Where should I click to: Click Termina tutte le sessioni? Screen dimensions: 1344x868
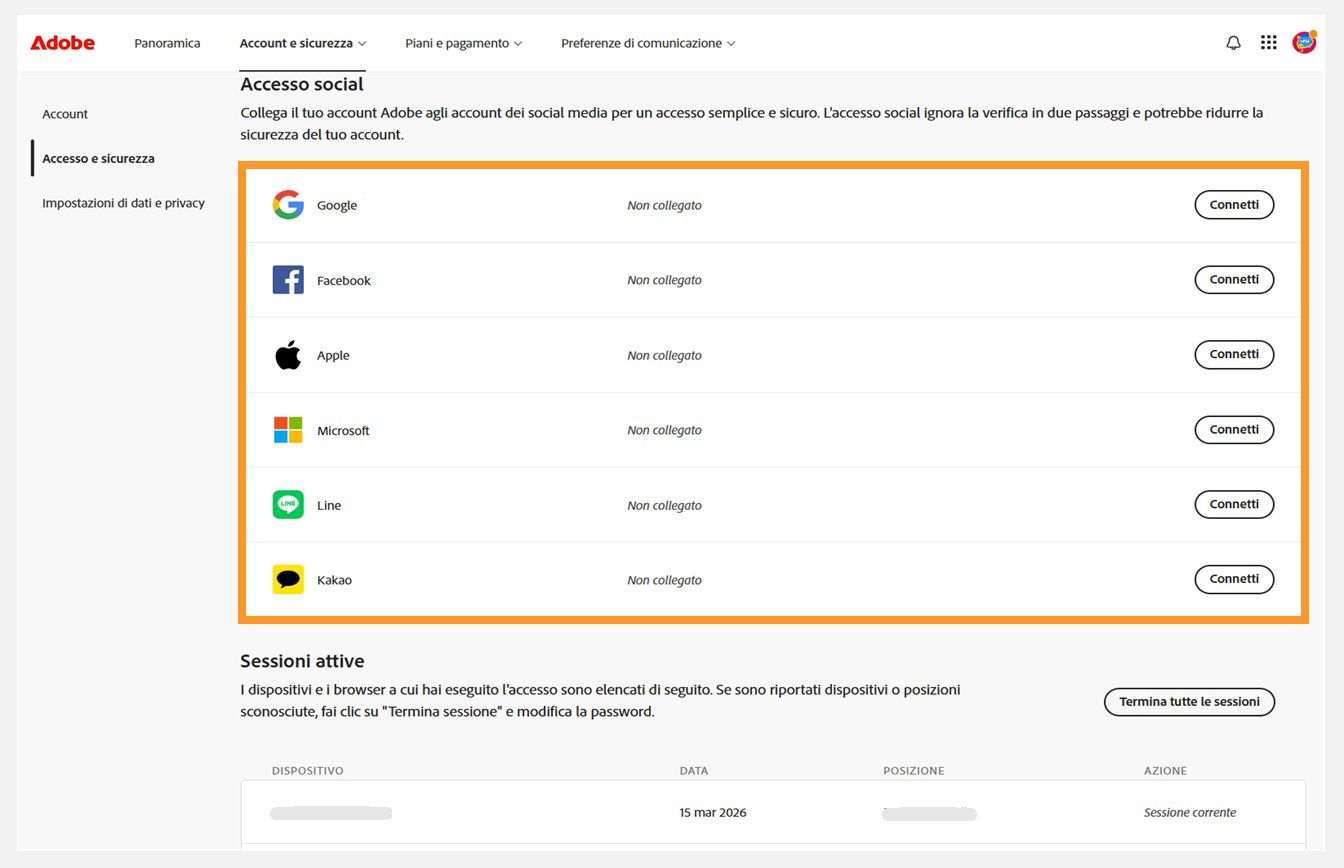point(1189,702)
